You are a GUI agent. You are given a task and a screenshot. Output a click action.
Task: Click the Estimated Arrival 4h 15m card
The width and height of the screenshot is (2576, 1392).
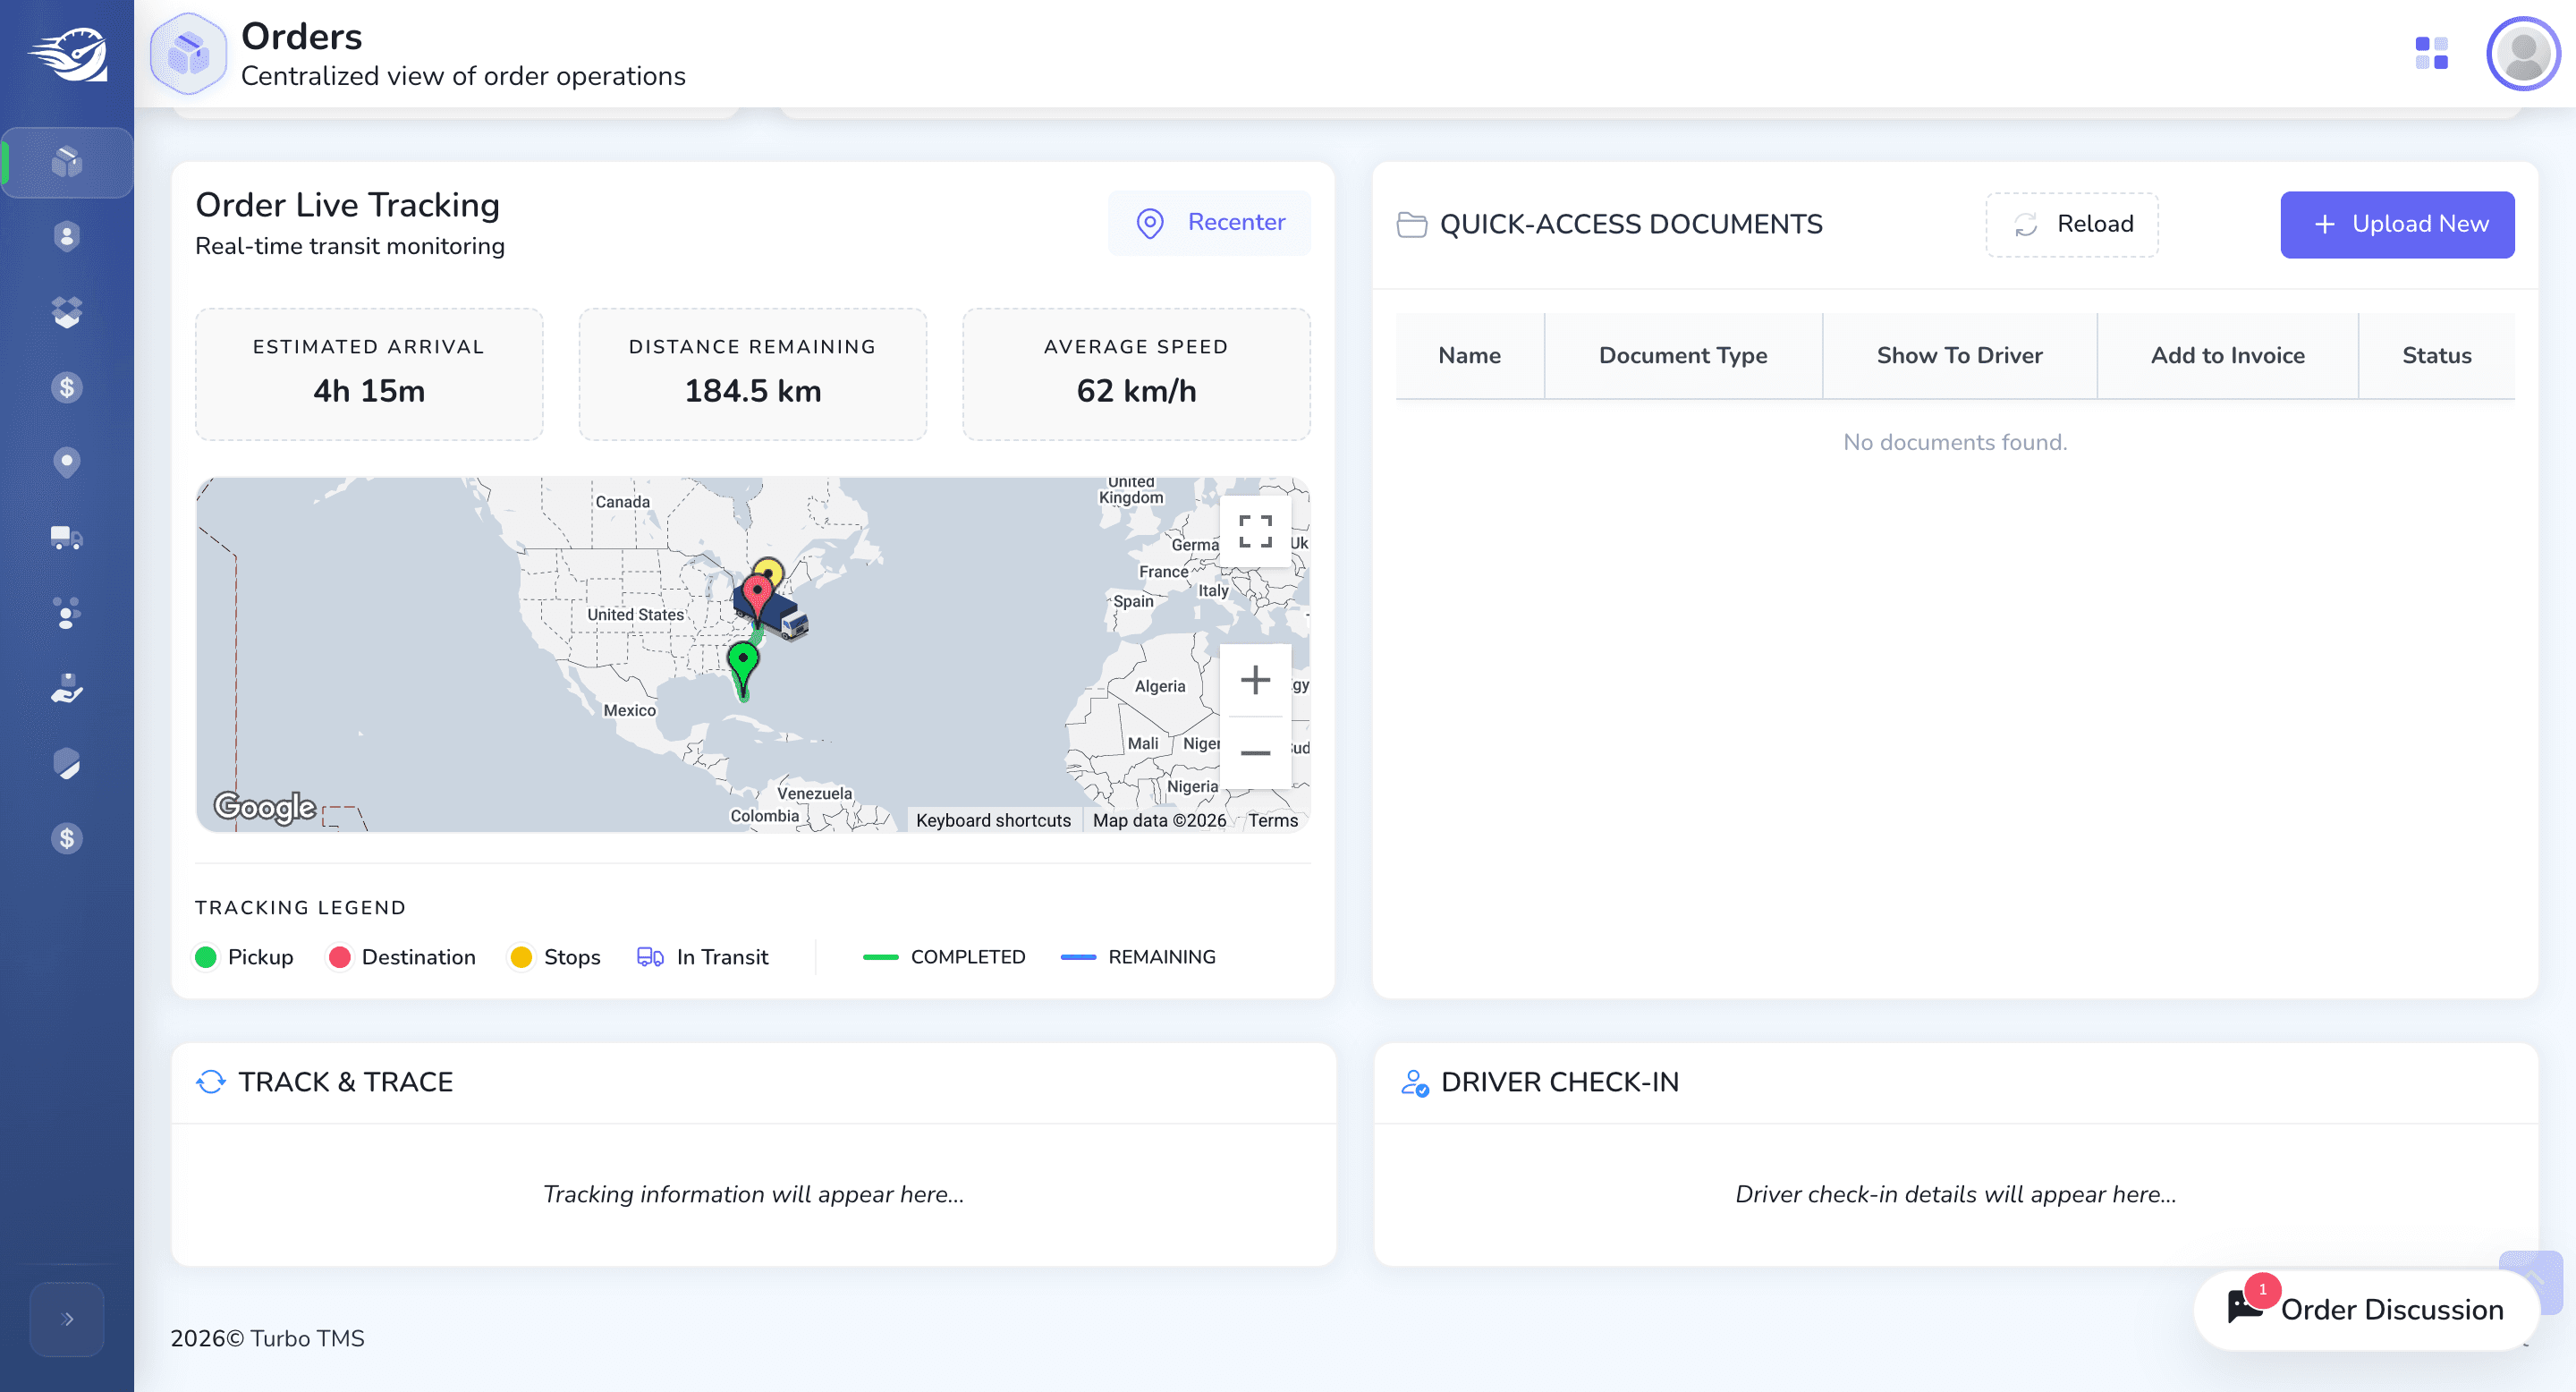[x=369, y=374]
